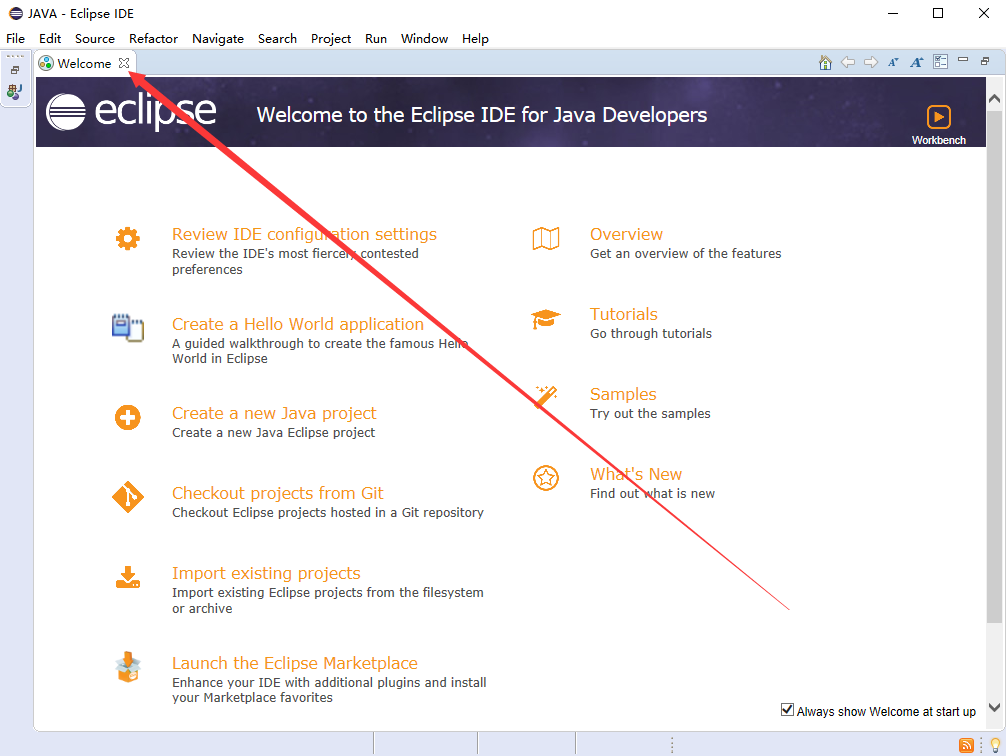Open the Samples link
The image size is (1006, 756).
click(x=623, y=394)
